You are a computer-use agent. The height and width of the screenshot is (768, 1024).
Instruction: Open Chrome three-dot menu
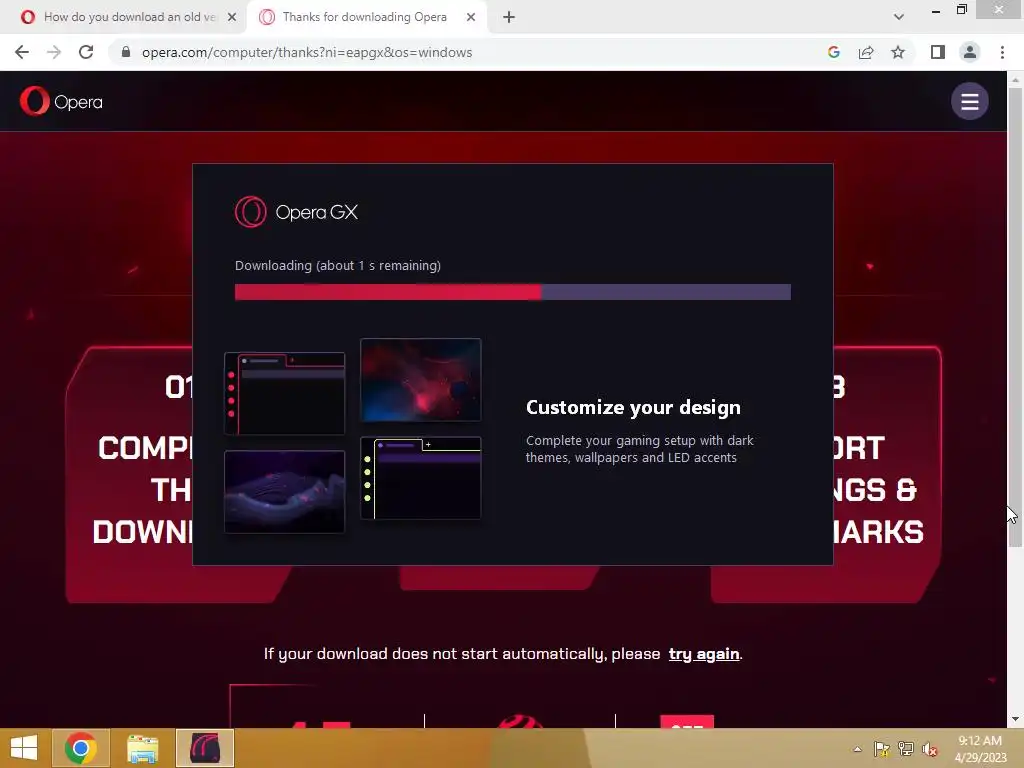[x=1002, y=52]
